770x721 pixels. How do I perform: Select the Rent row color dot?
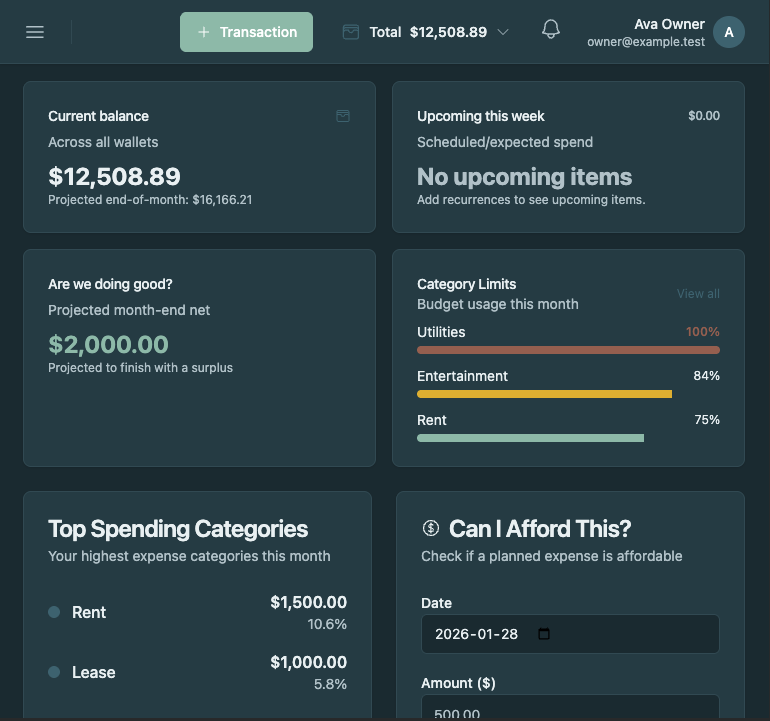point(54,612)
